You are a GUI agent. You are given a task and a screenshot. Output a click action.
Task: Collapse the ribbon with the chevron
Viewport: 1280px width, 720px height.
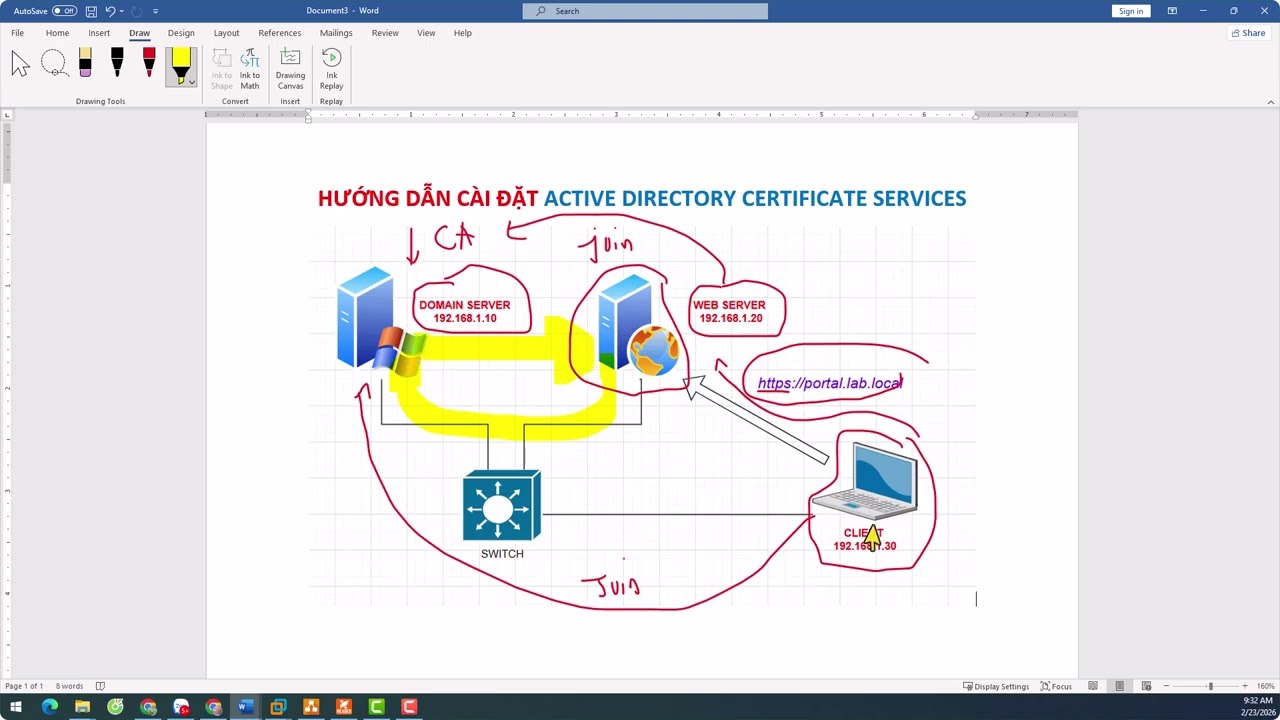[1271, 101]
